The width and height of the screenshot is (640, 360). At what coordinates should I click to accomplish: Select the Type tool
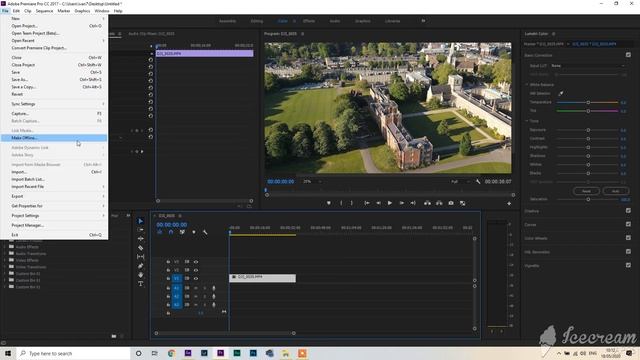pos(140,284)
